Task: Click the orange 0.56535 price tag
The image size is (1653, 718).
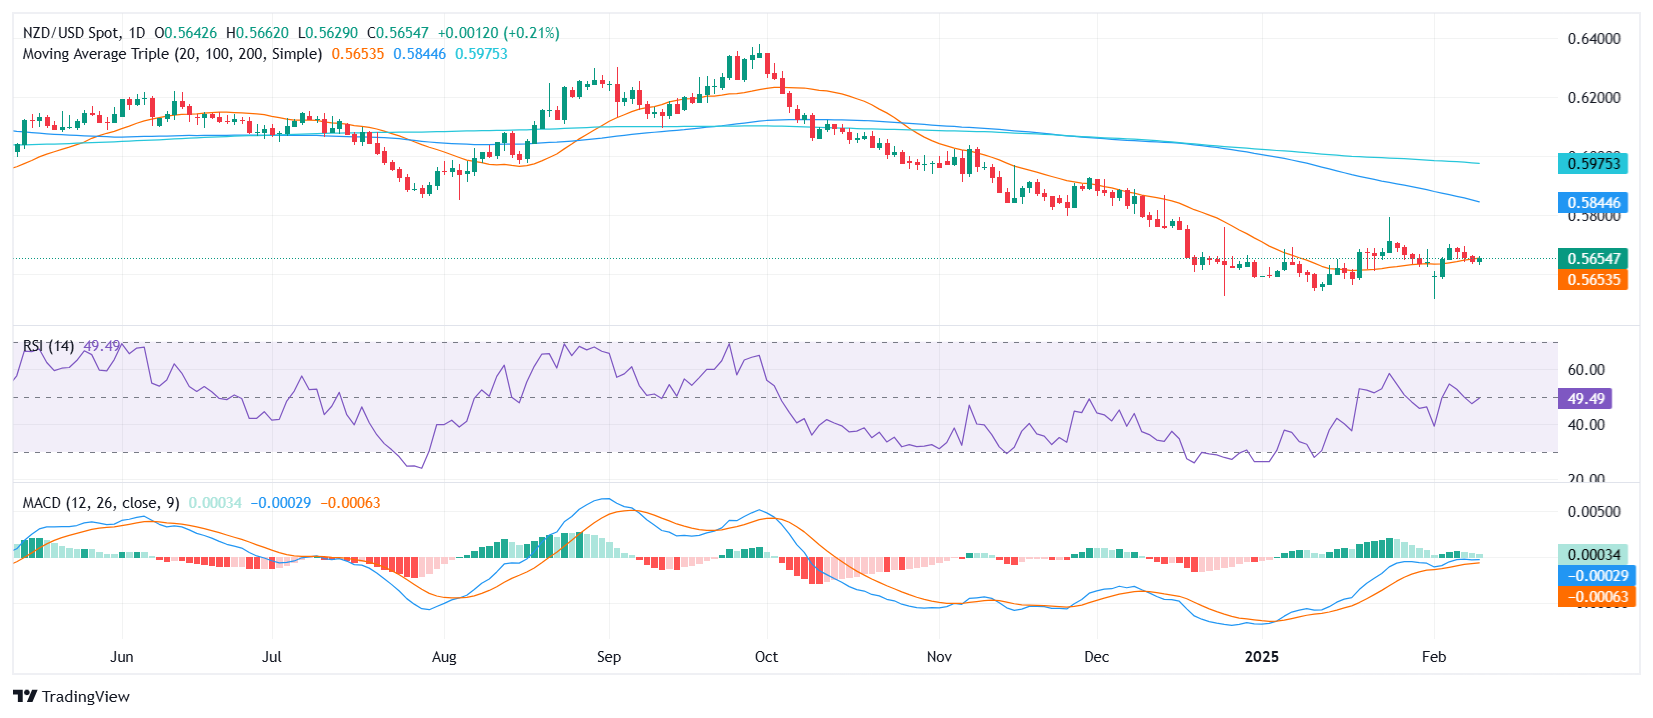Action: click(x=1593, y=280)
